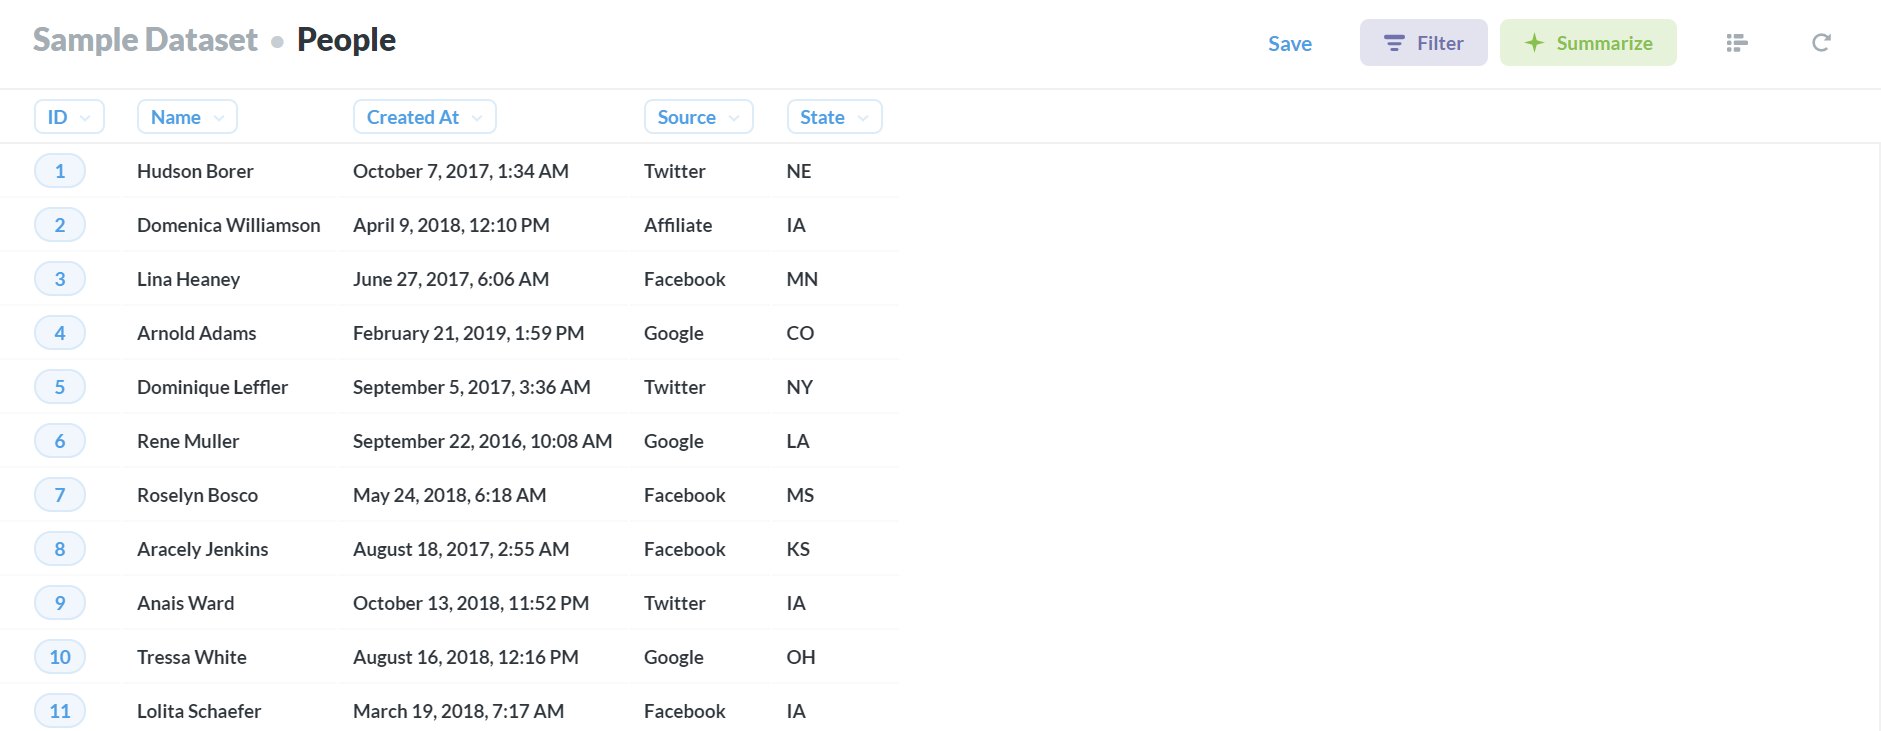This screenshot has height=731, width=1881.
Task: Open the Created At column dropdown
Action: point(424,117)
